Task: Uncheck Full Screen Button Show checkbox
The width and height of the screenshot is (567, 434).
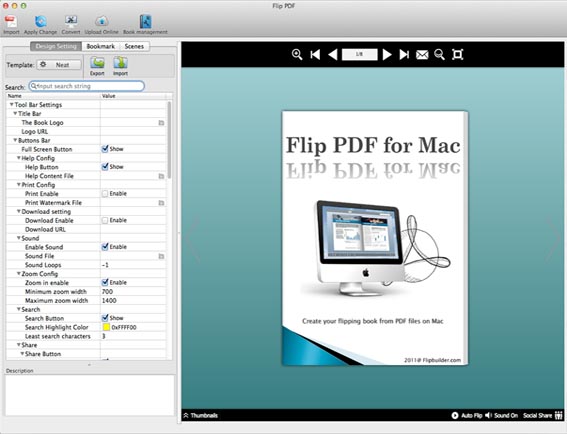Action: click(x=105, y=149)
